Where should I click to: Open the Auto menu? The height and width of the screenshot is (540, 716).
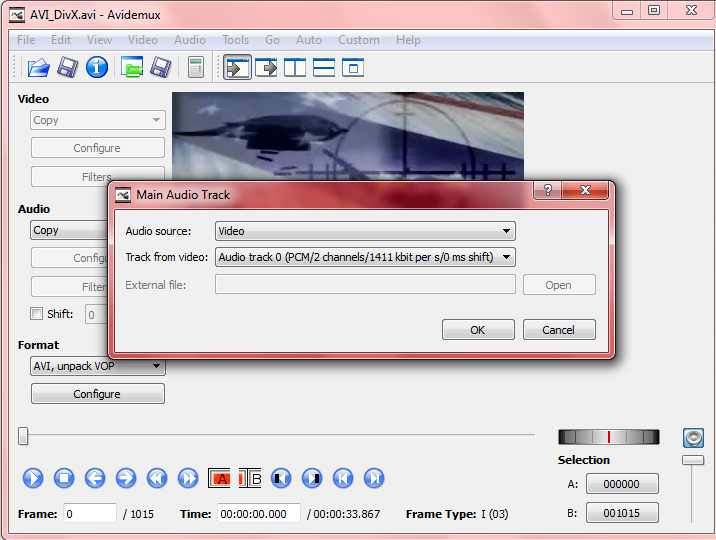click(x=309, y=40)
